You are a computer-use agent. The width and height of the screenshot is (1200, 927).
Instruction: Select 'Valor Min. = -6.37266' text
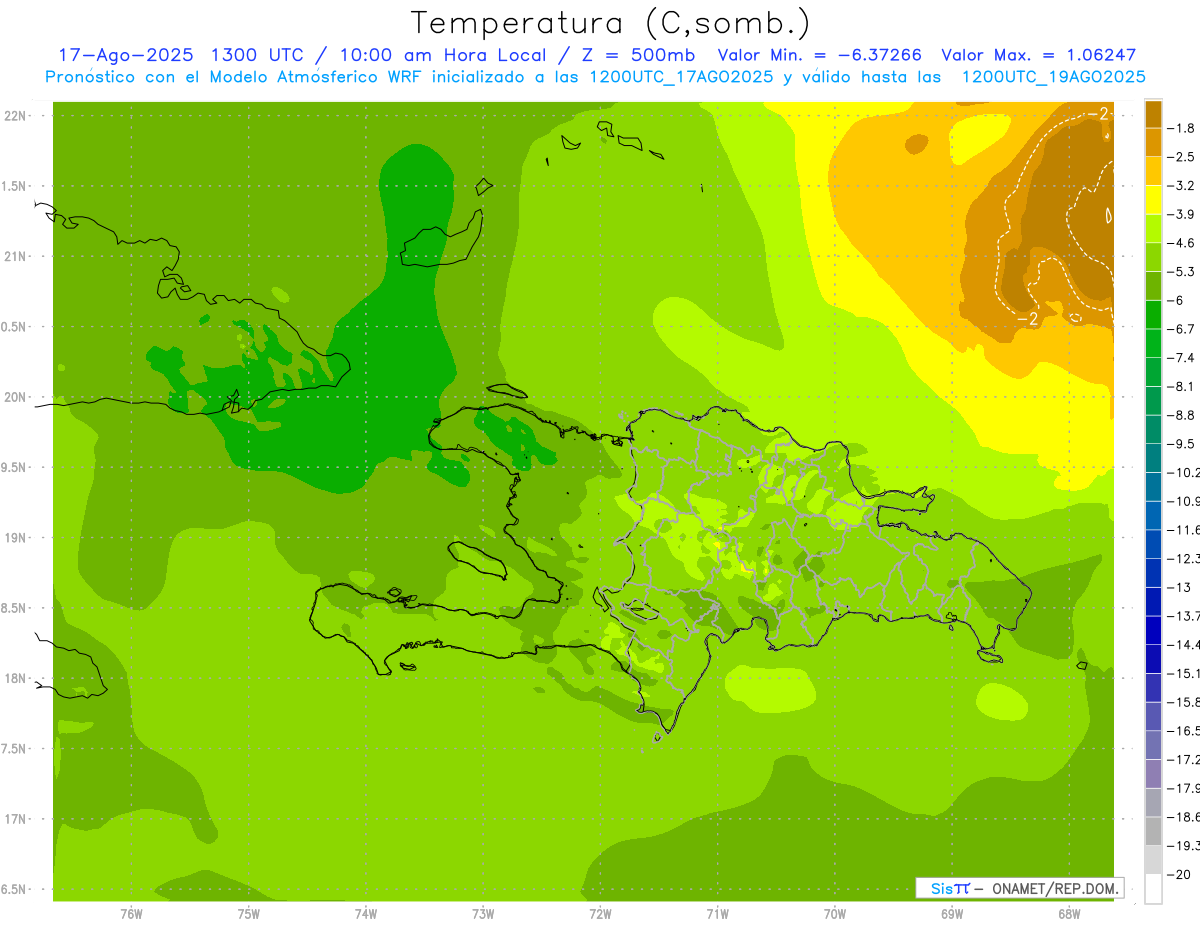(820, 55)
